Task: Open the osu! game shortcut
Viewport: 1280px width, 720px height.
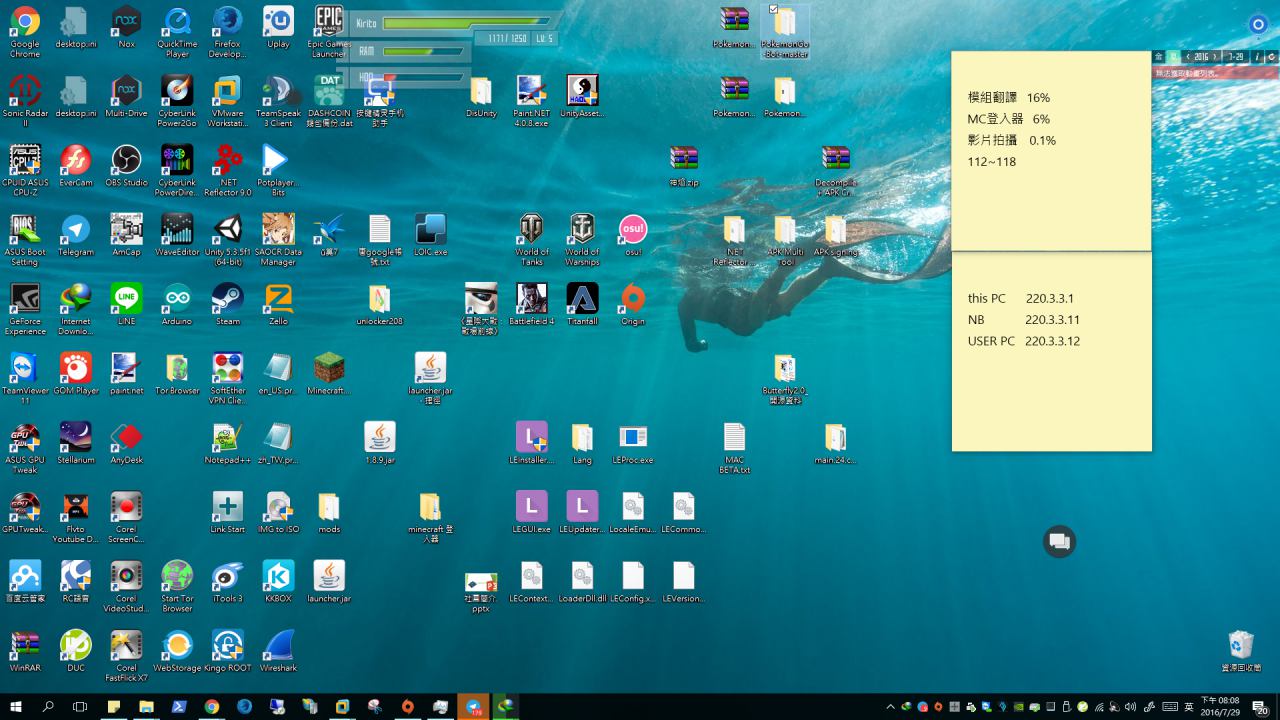Action: point(633,230)
